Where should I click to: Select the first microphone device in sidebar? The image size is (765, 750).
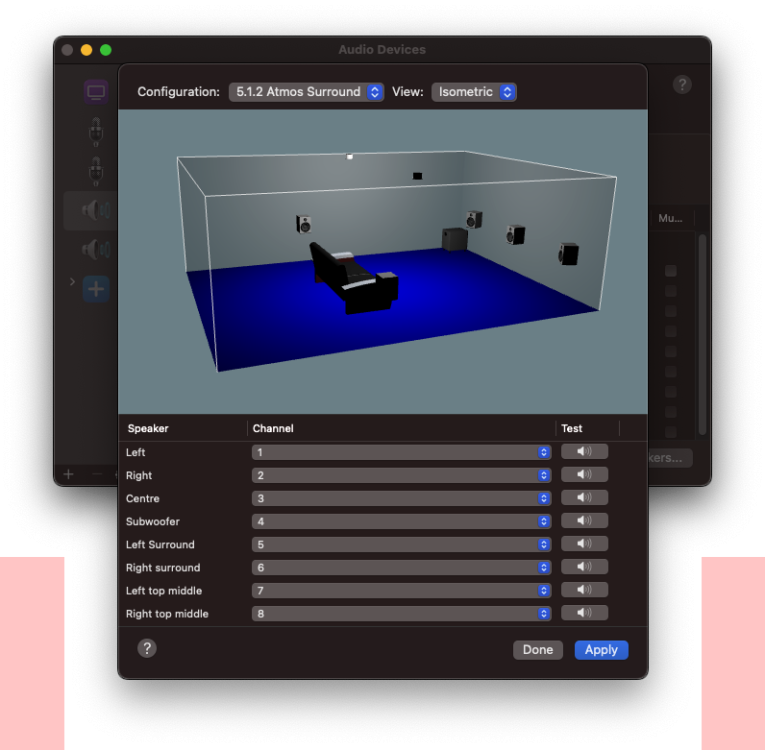pyautogui.click(x=96, y=132)
